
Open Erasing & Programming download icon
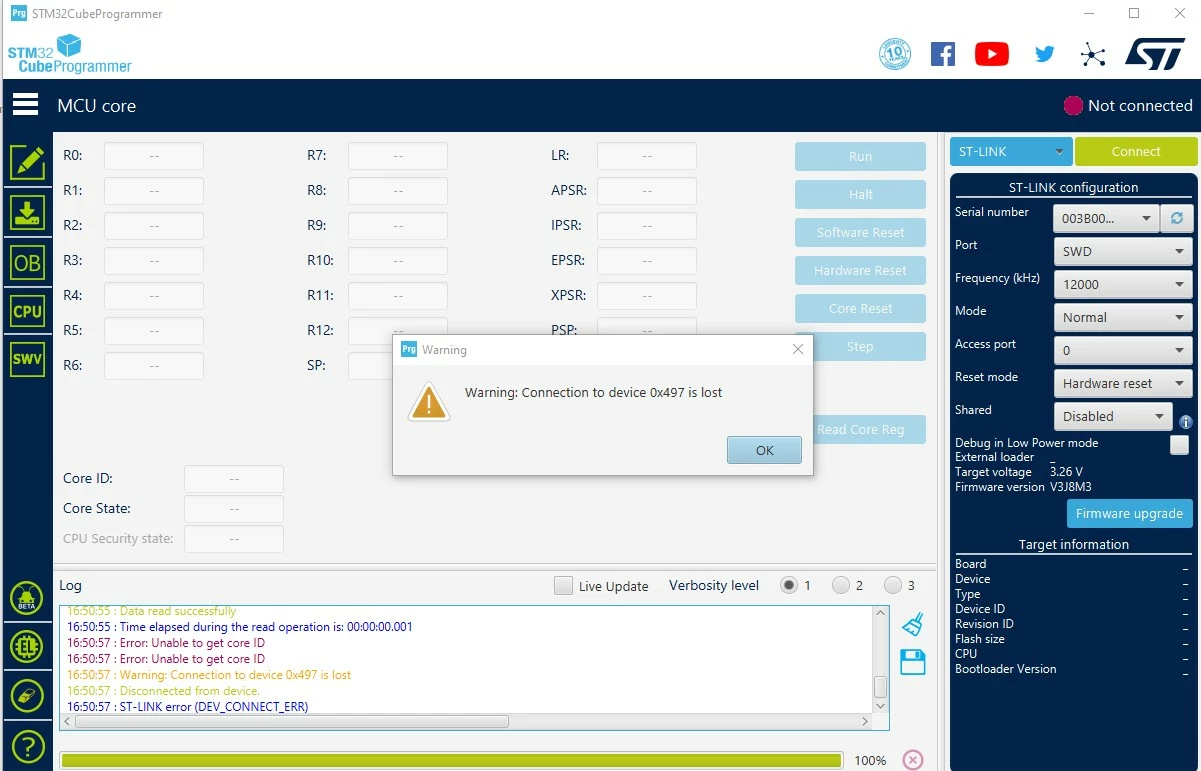pos(27,212)
